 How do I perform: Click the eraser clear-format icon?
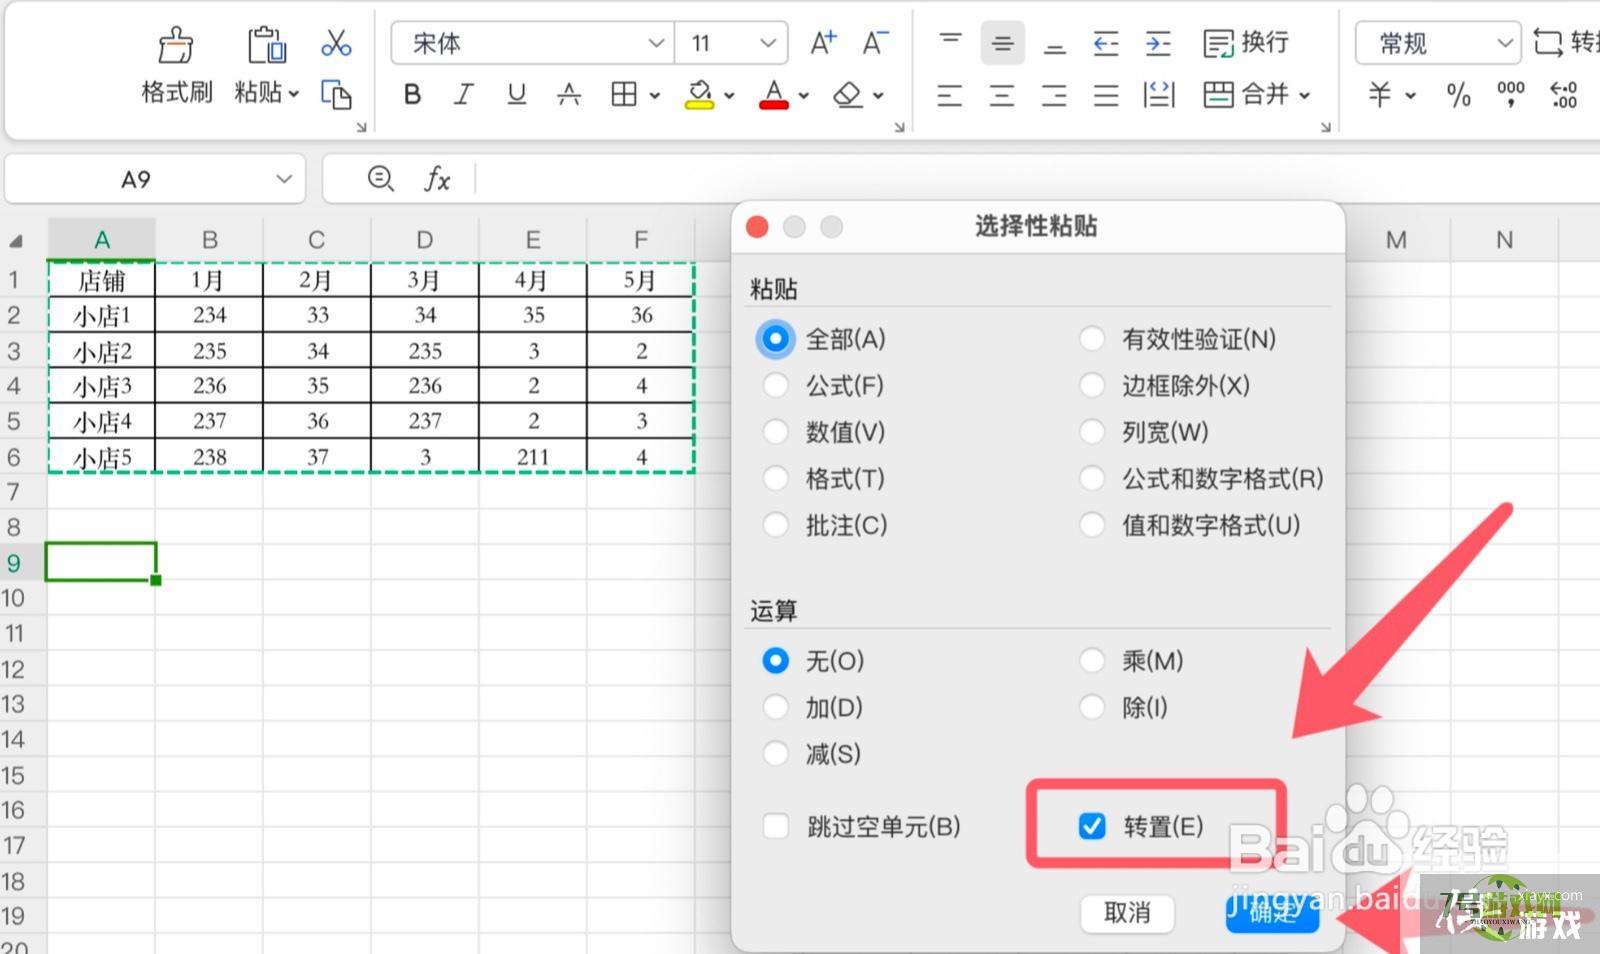pos(847,94)
